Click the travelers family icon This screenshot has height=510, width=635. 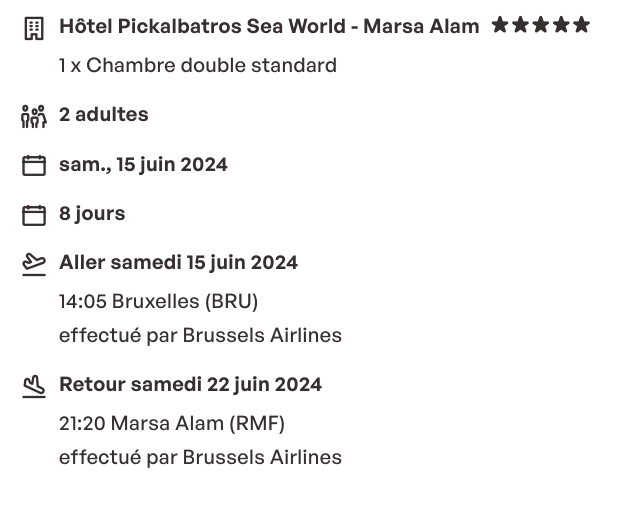tap(34, 117)
